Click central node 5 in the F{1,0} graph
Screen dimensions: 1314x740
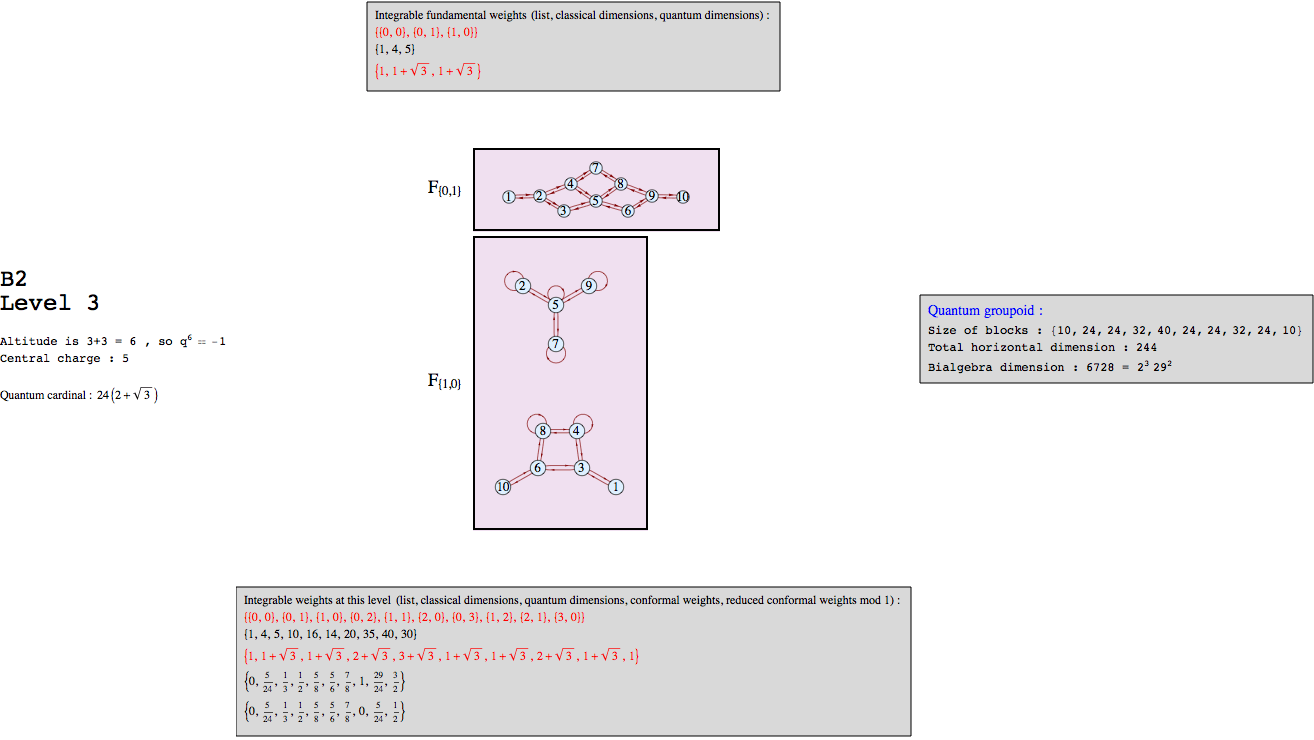555,304
